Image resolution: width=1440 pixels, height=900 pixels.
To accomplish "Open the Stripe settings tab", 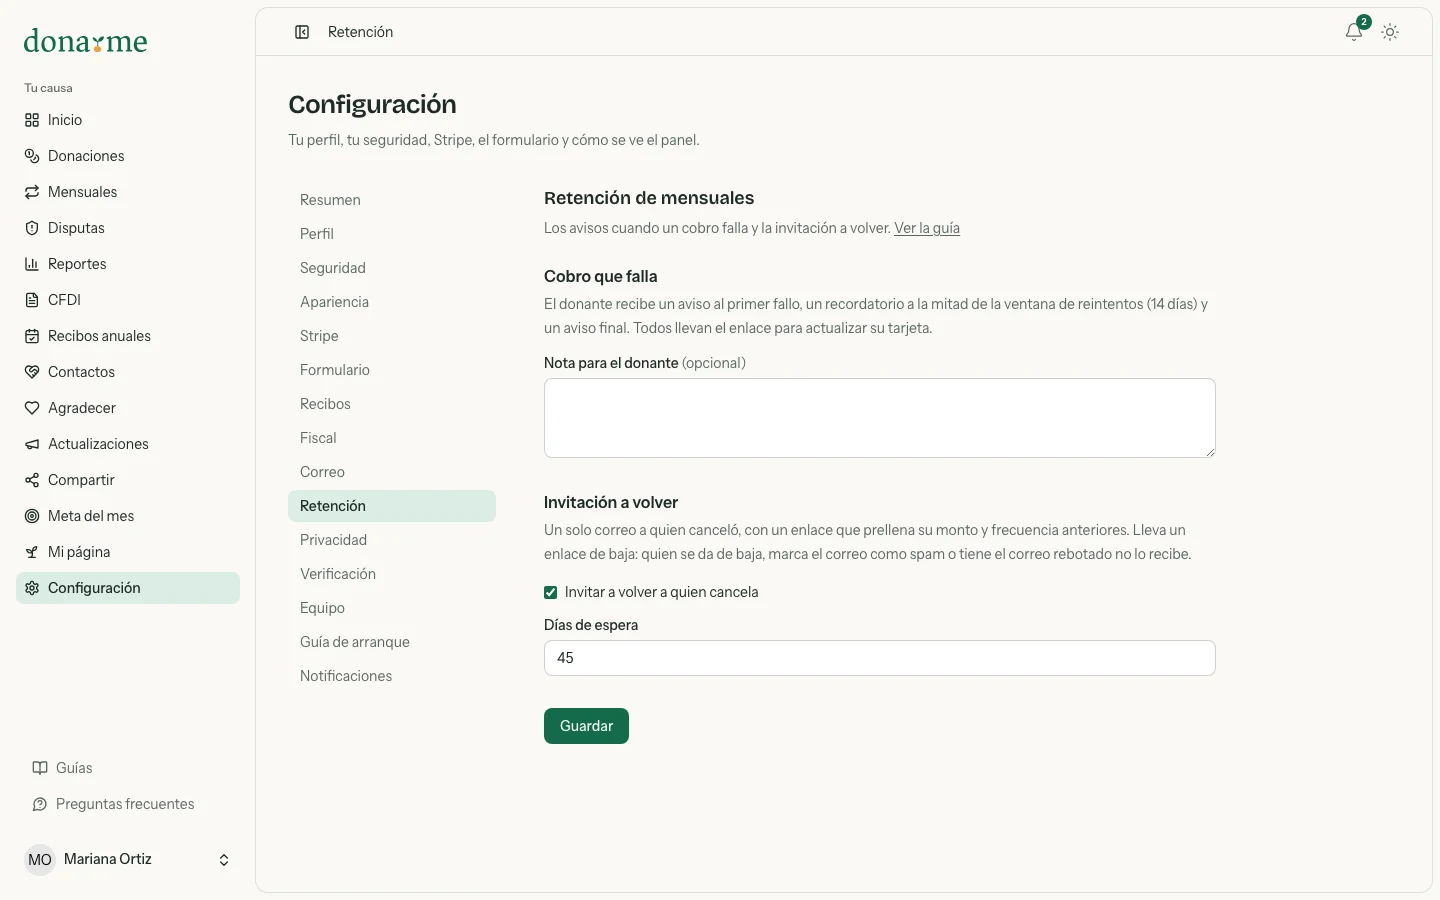I will [392, 336].
